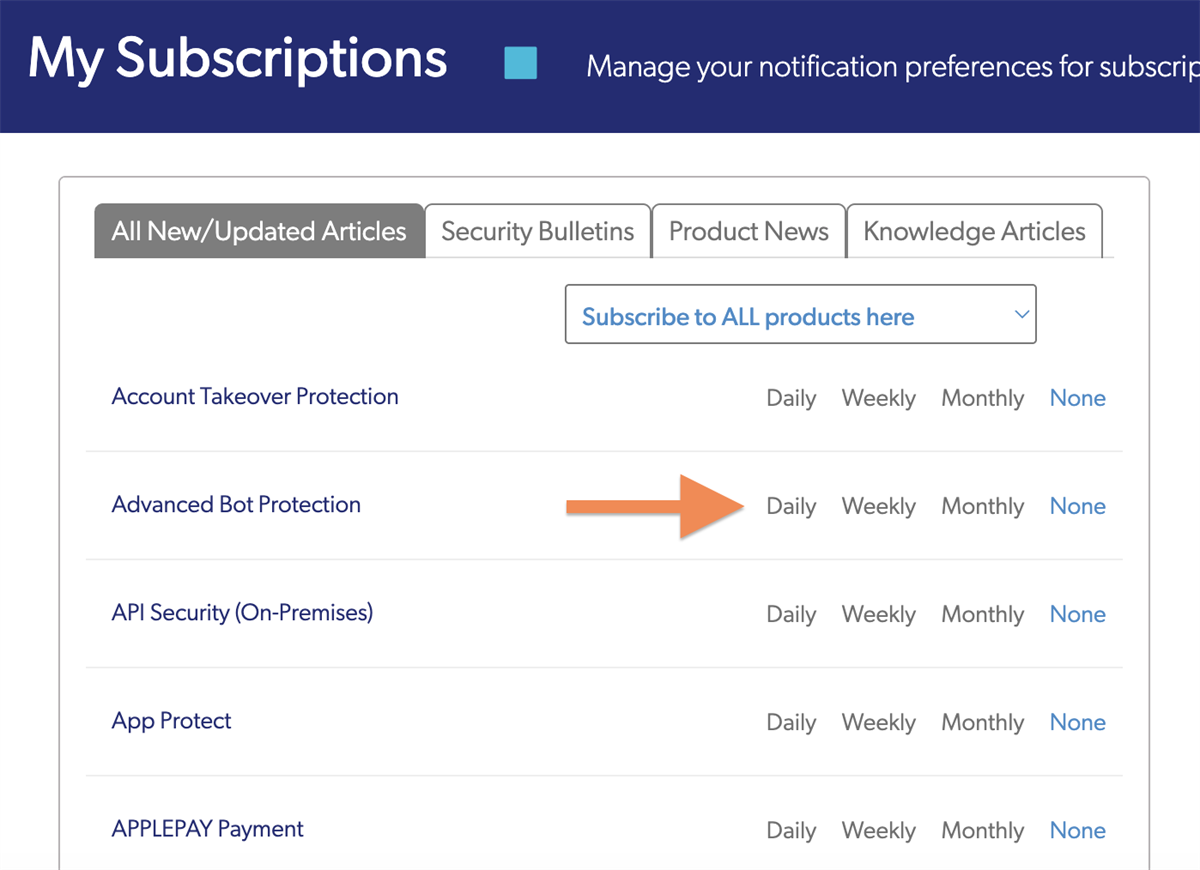
Task: Expand the Subscribe to ALL products dropdown
Action: pyautogui.click(x=799, y=315)
